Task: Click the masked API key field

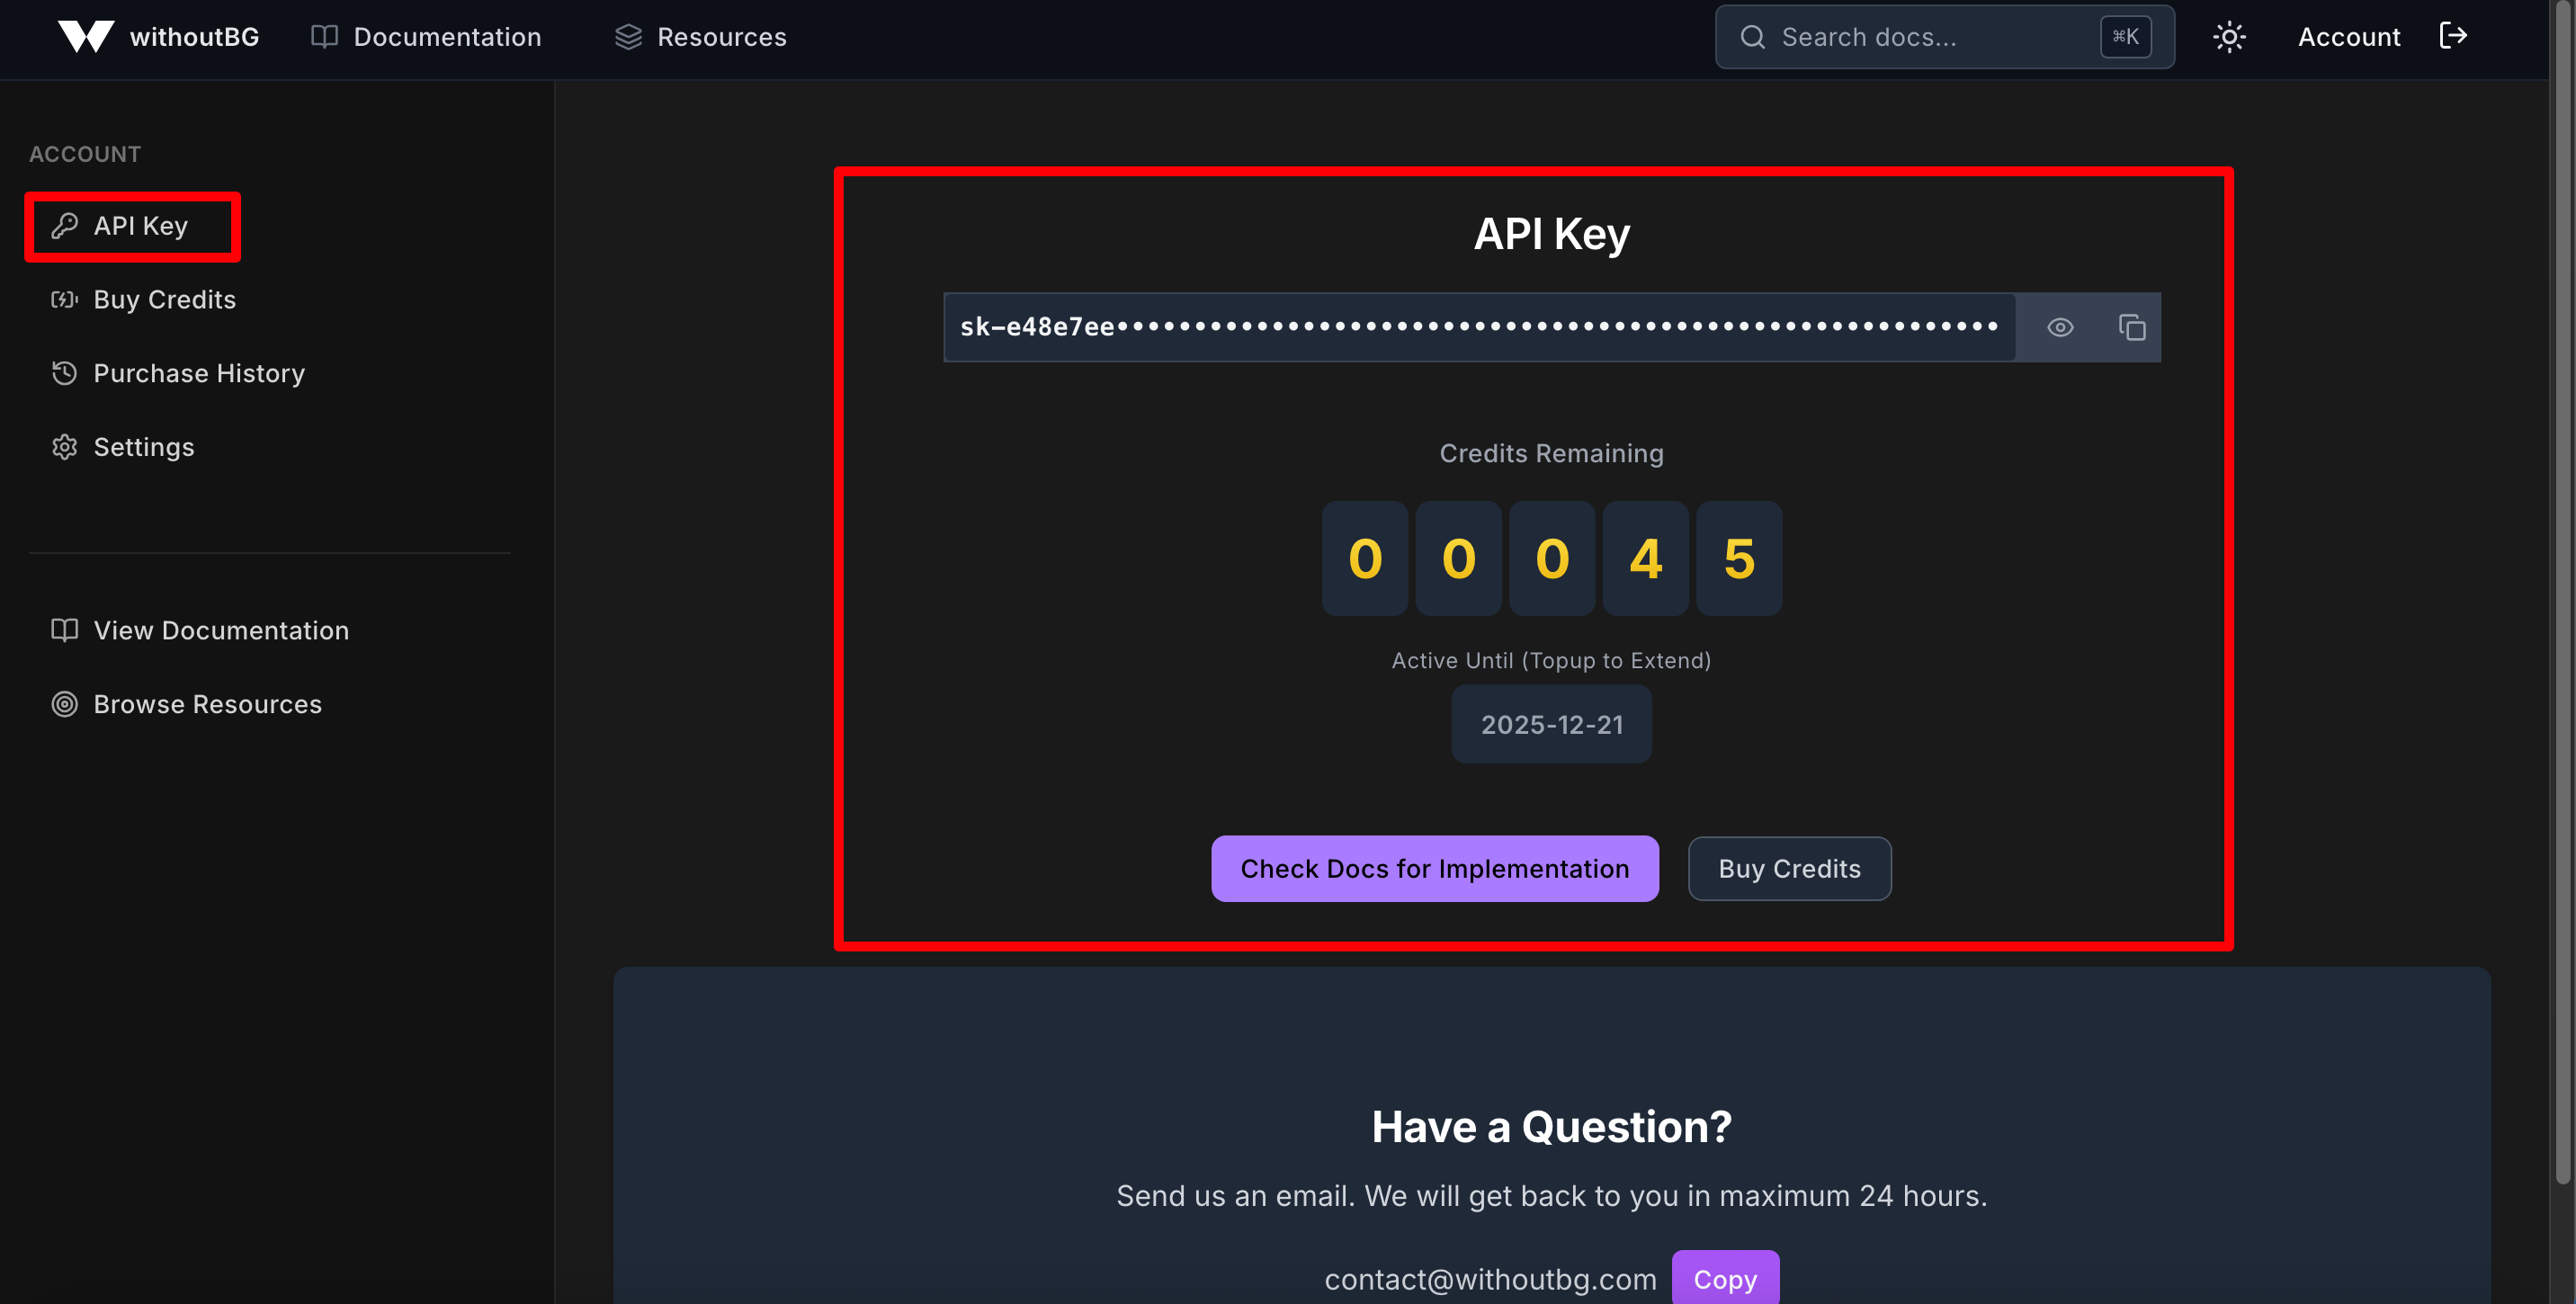Action: 1478,327
